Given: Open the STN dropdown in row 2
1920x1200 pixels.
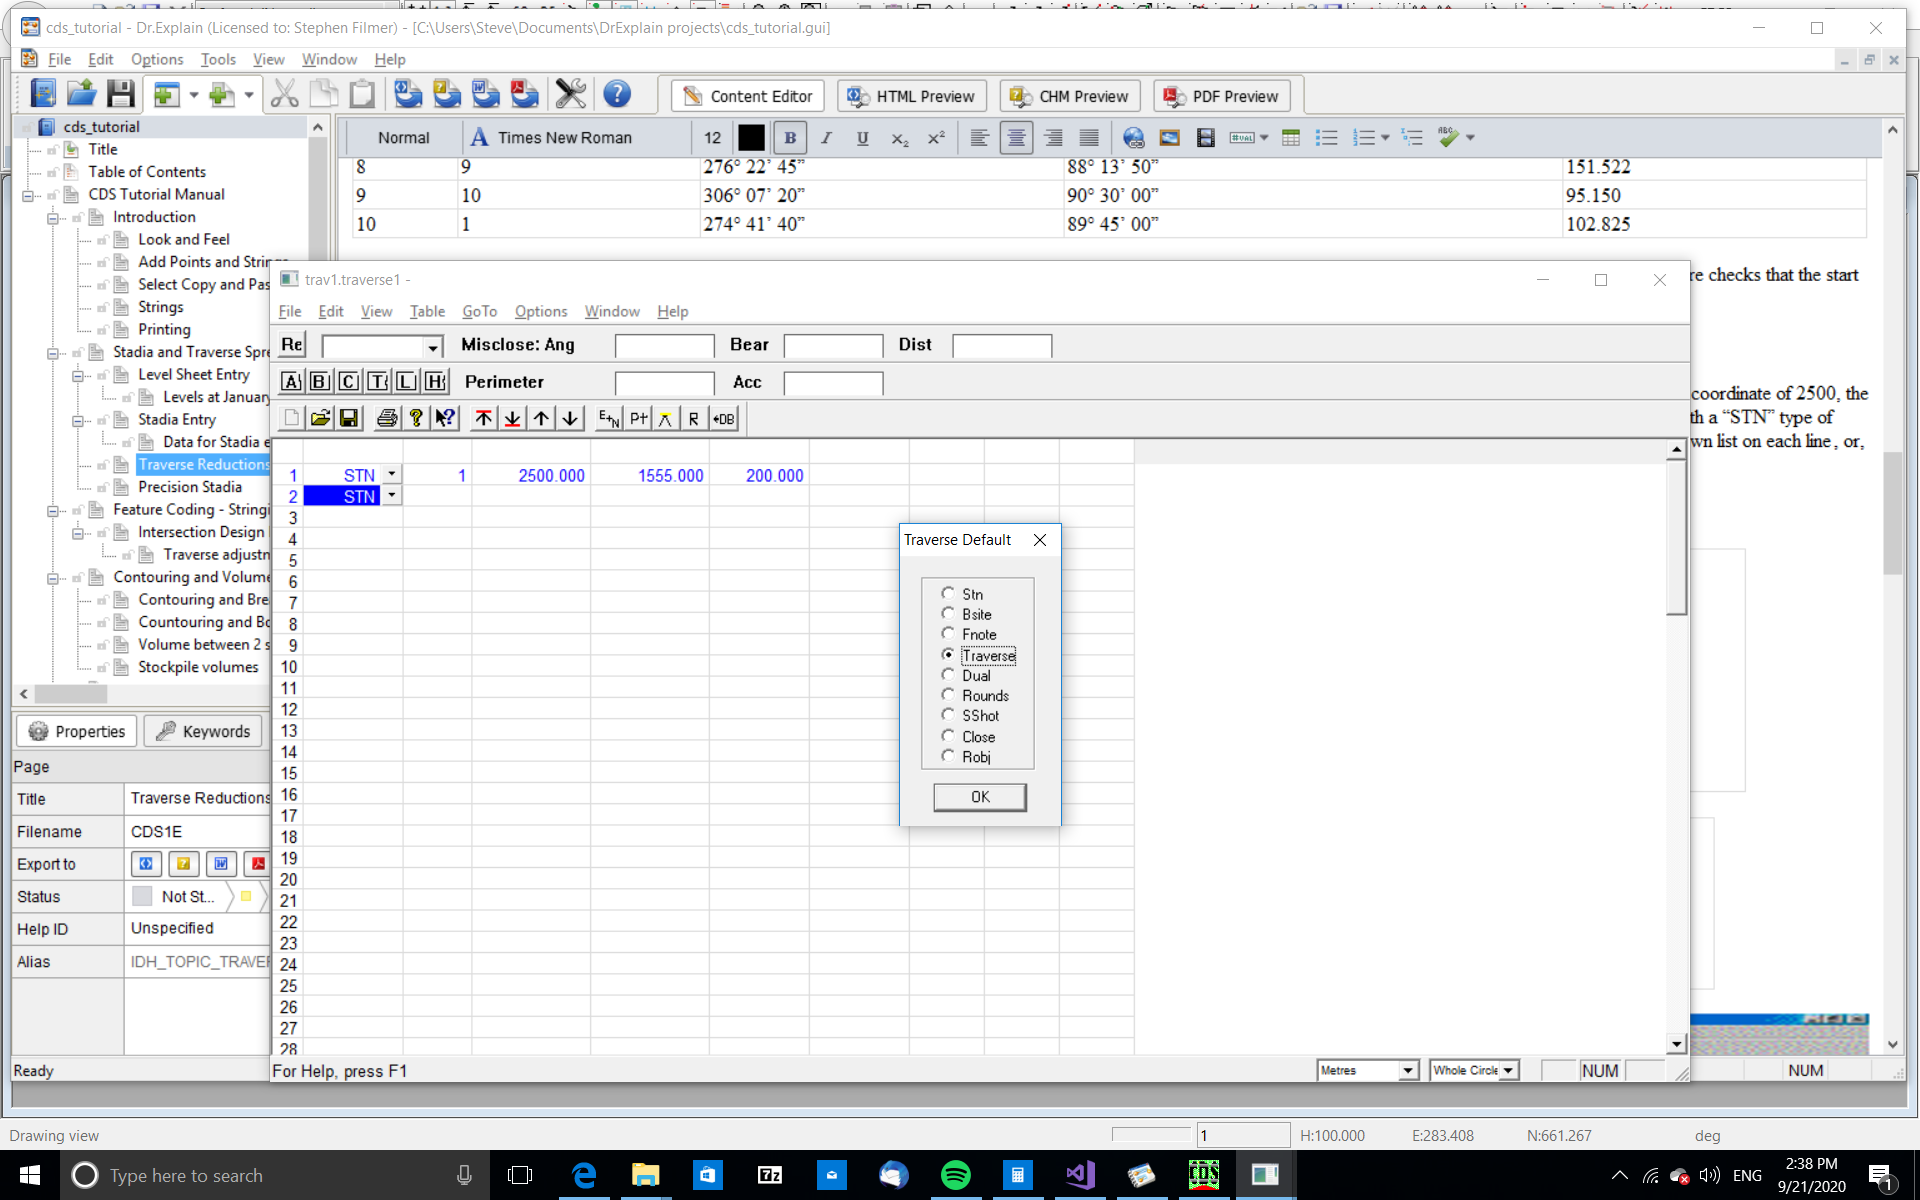Looking at the screenshot, I should click(392, 496).
